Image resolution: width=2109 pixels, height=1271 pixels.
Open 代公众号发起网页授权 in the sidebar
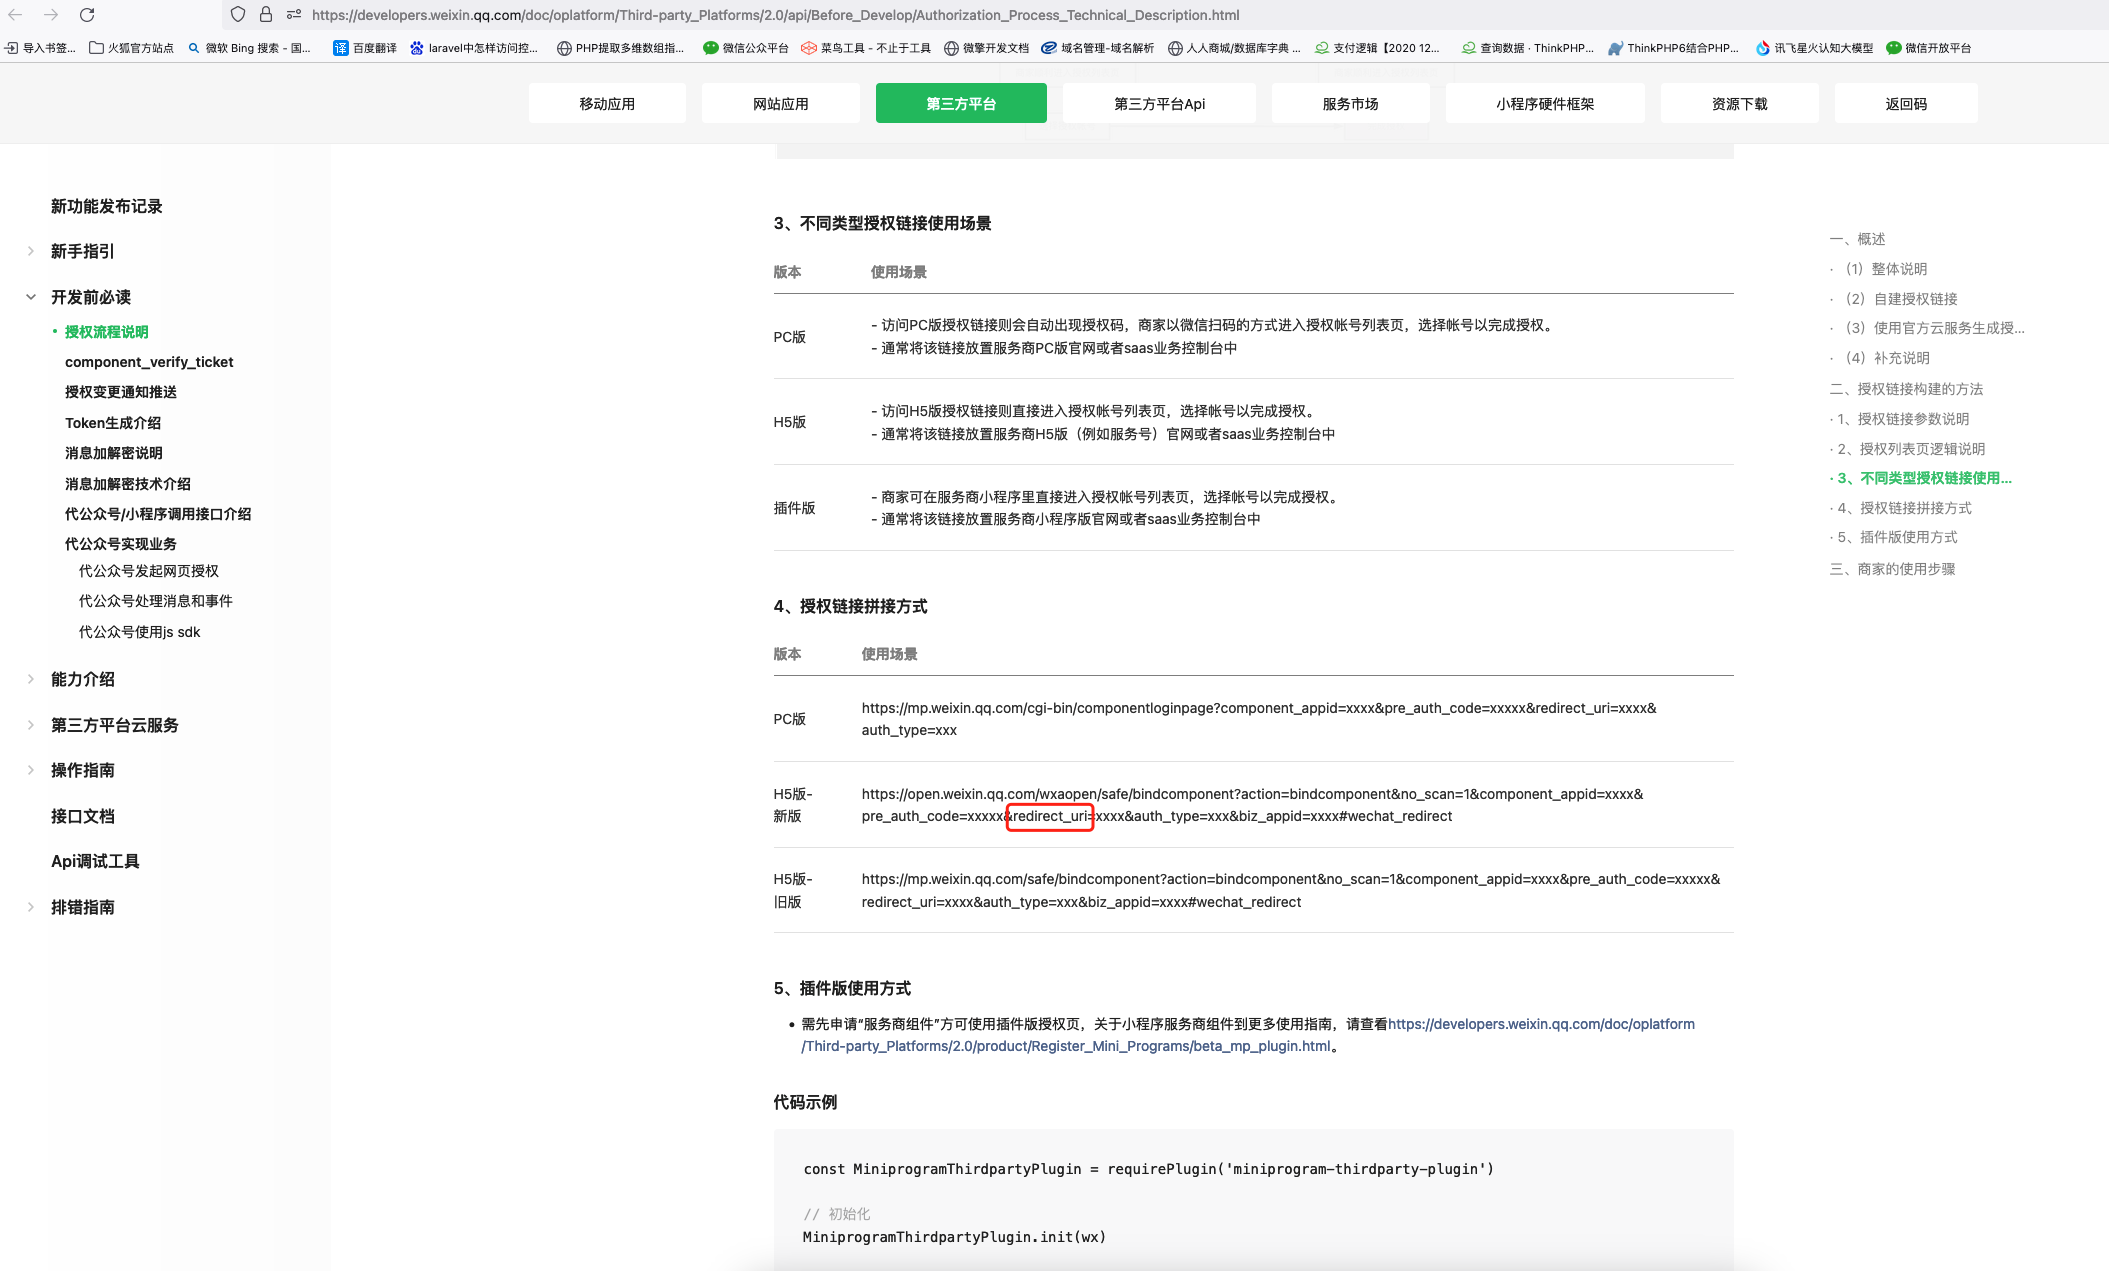pyautogui.click(x=149, y=571)
